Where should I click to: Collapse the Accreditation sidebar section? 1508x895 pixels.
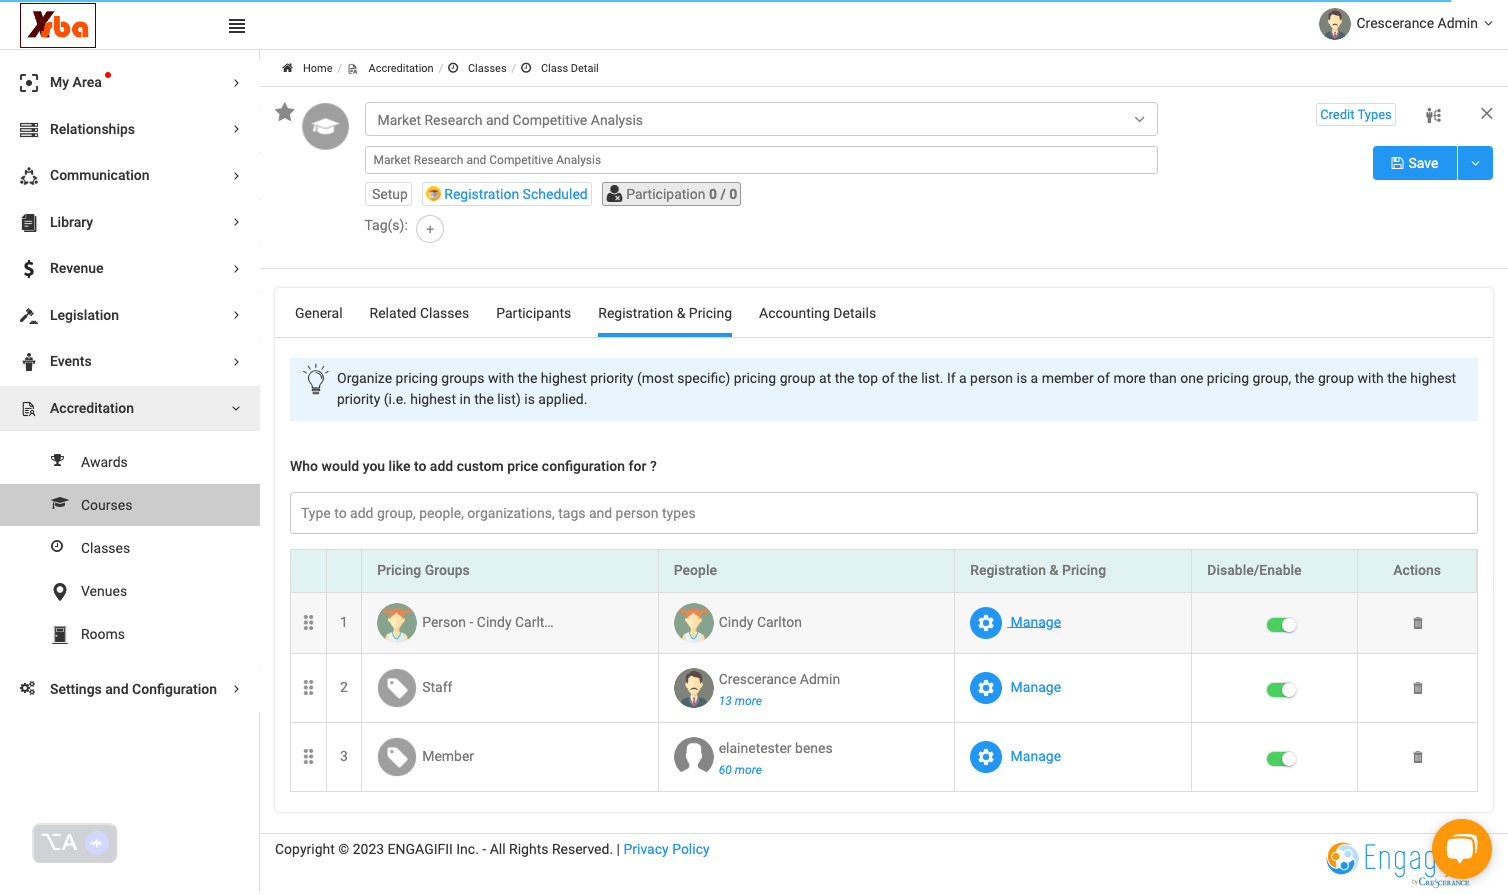click(x=130, y=408)
